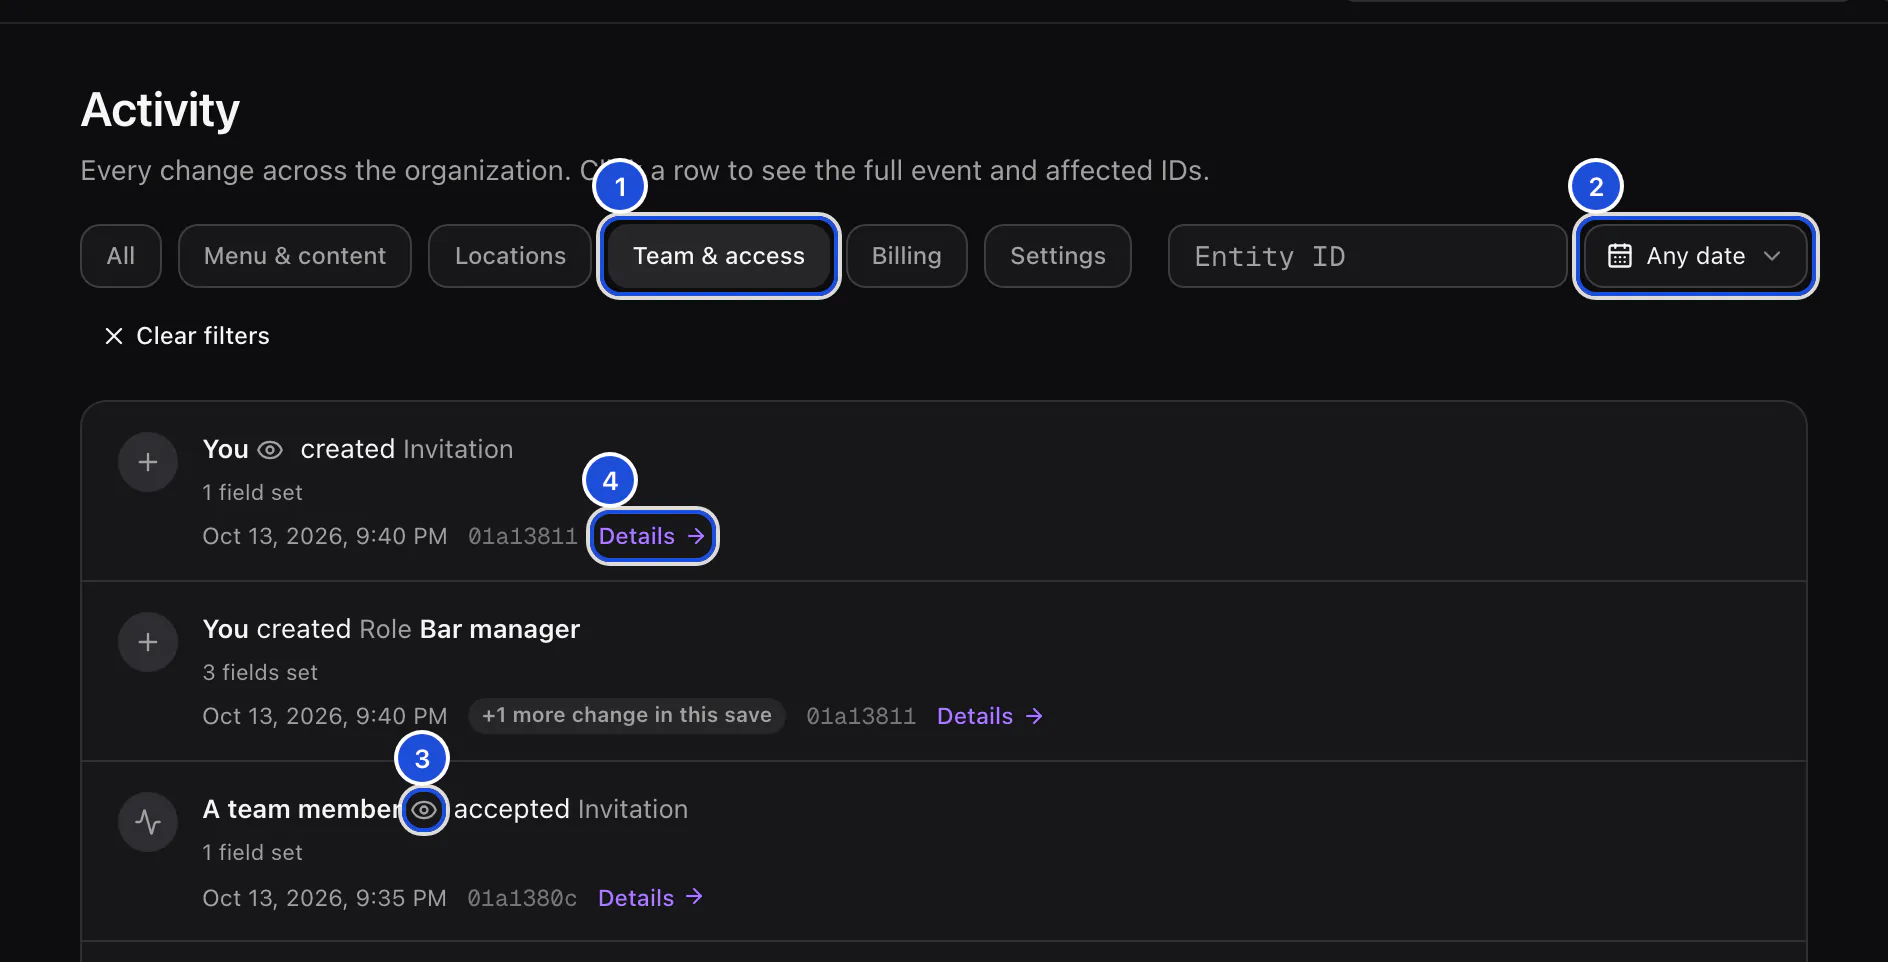
Task: Open the Any date dropdown
Action: pyautogui.click(x=1696, y=256)
